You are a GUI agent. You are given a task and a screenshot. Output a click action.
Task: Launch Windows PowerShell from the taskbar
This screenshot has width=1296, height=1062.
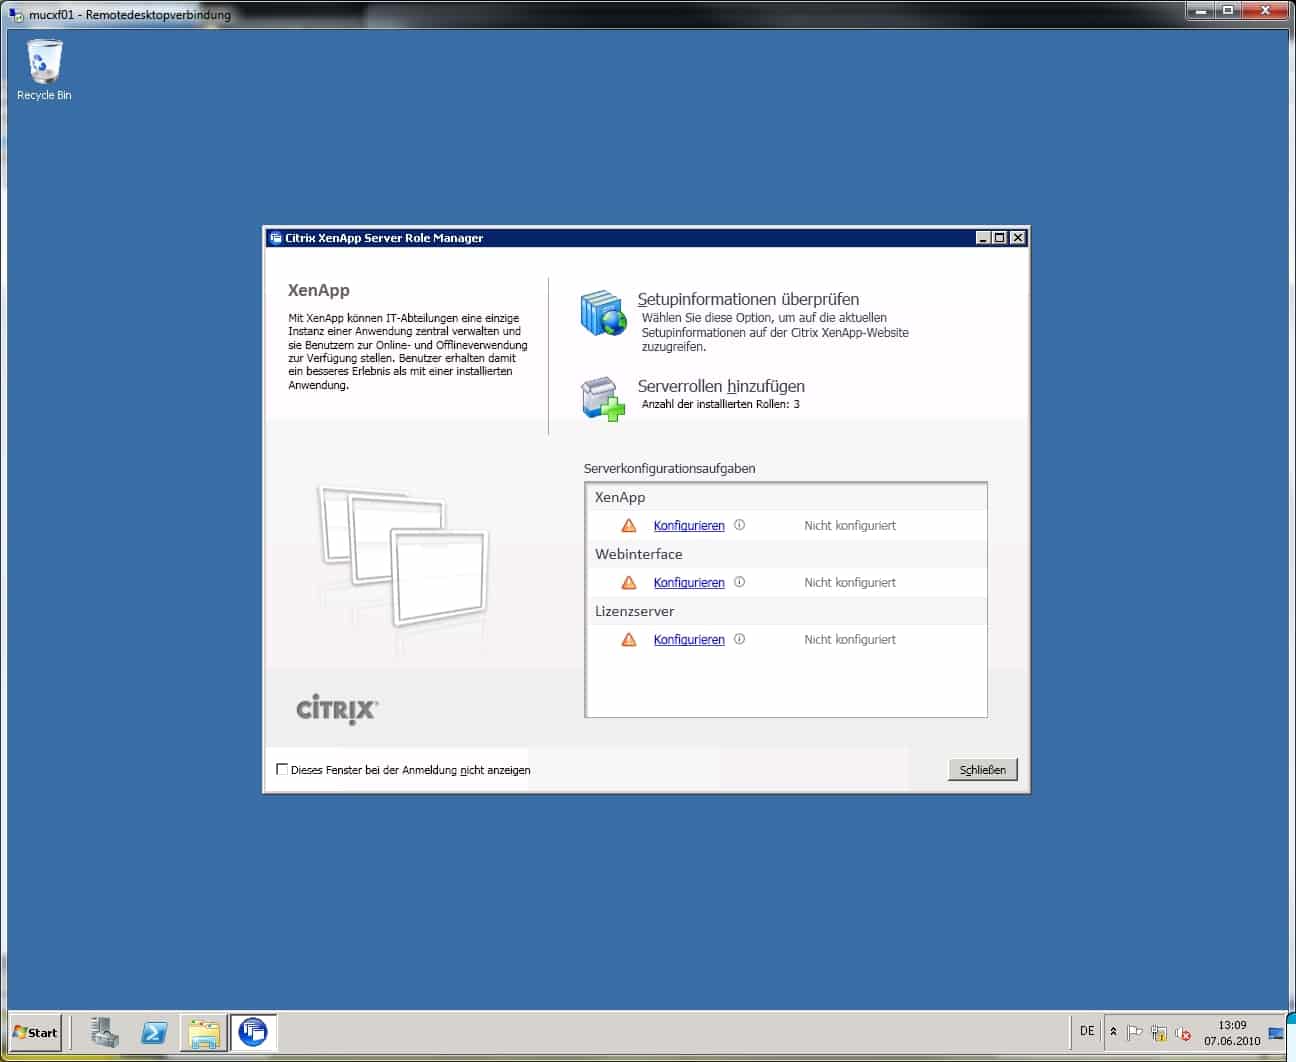pyautogui.click(x=154, y=1032)
